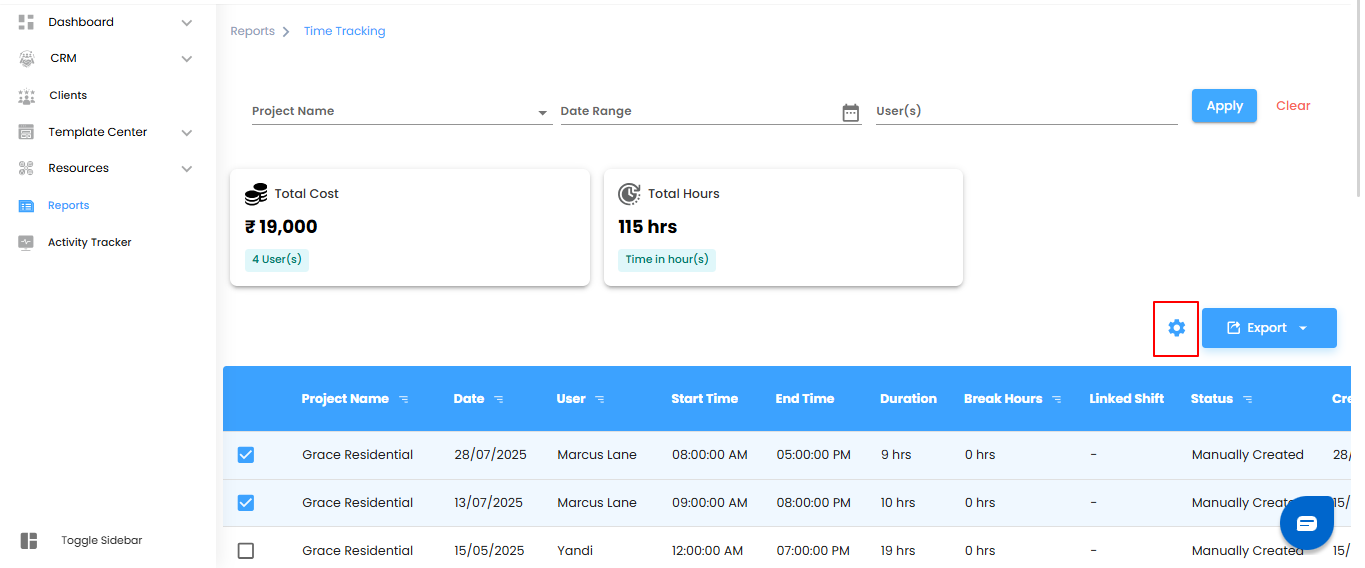Click the Total Cost coins icon

[x=256, y=194]
